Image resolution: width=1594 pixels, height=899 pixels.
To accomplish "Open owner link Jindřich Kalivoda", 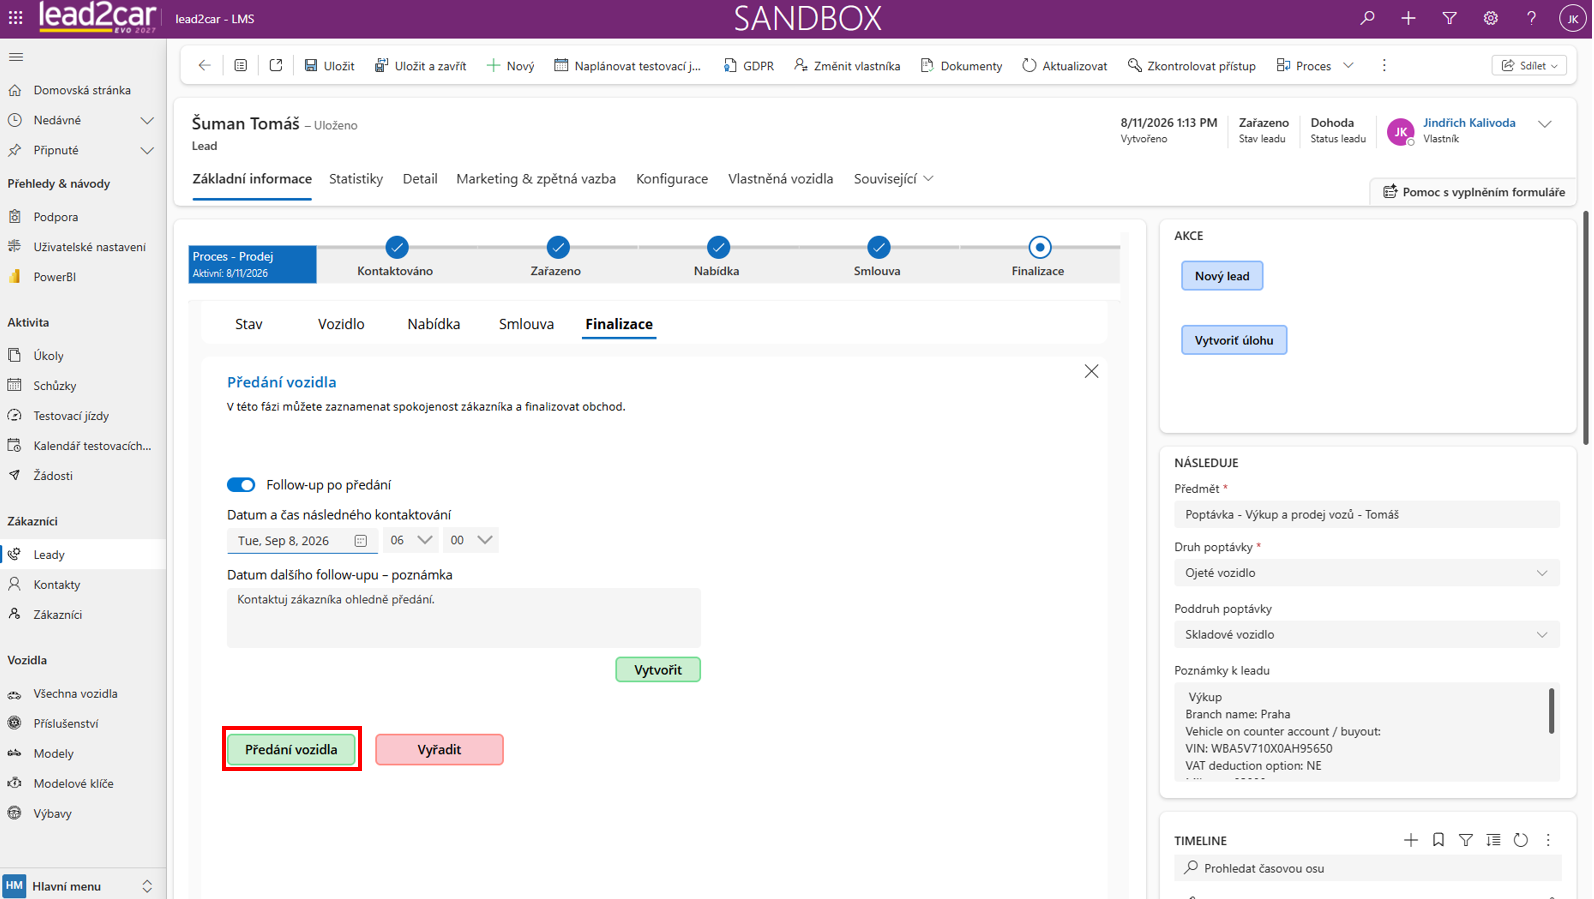I will click(x=1469, y=123).
